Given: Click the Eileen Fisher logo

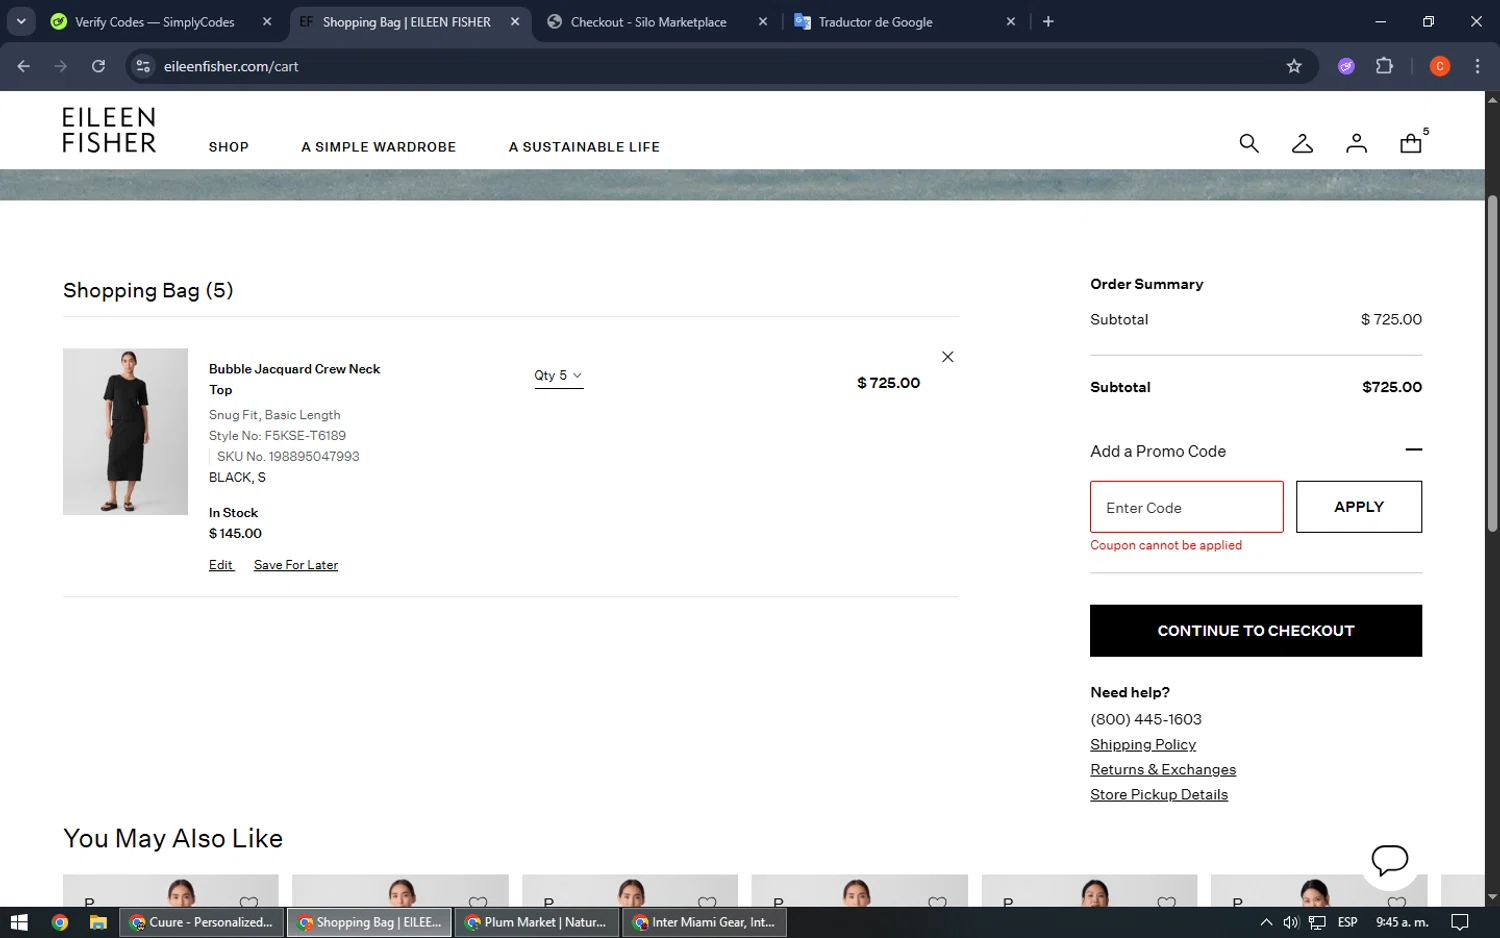Looking at the screenshot, I should [x=109, y=130].
